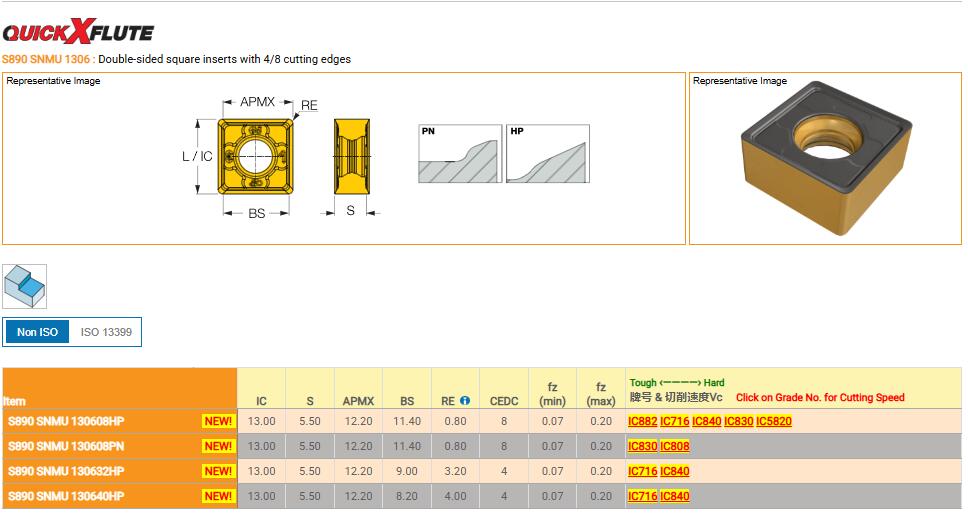Open item S890 SNMU 130632HP
This screenshot has width=968, height=521.
[x=66, y=471]
